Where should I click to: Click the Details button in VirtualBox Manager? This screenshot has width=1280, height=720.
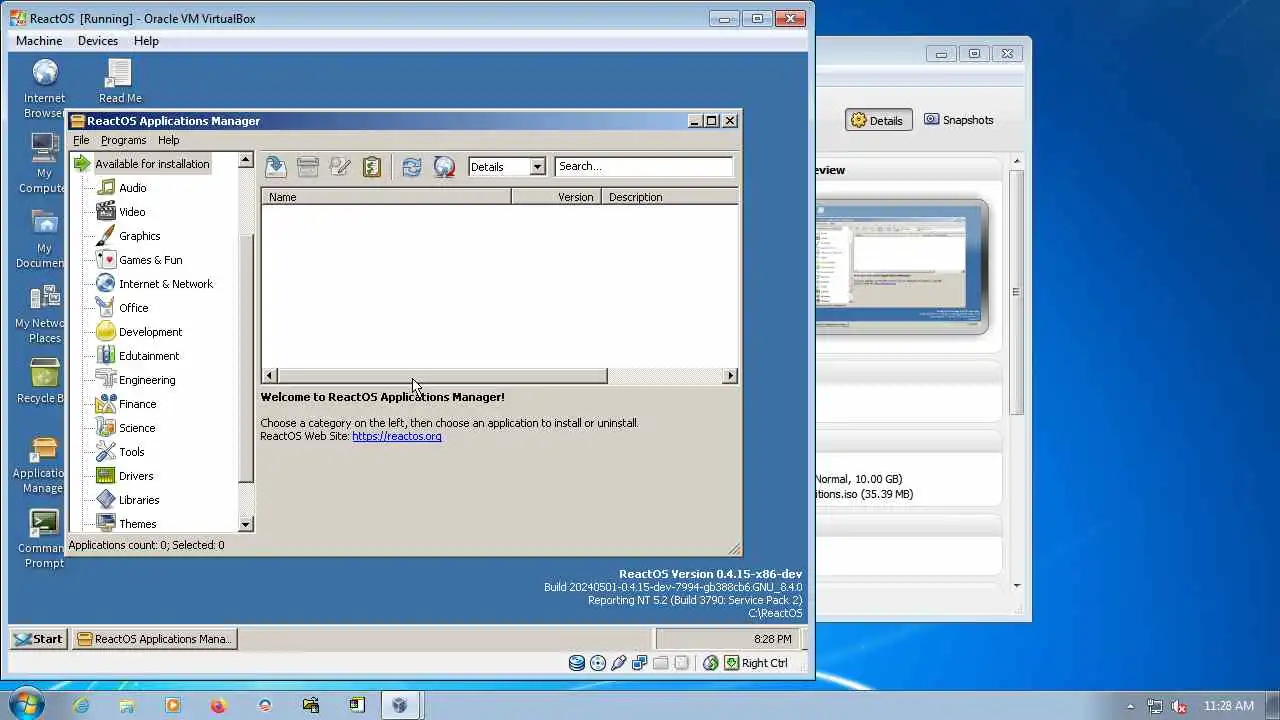click(877, 120)
